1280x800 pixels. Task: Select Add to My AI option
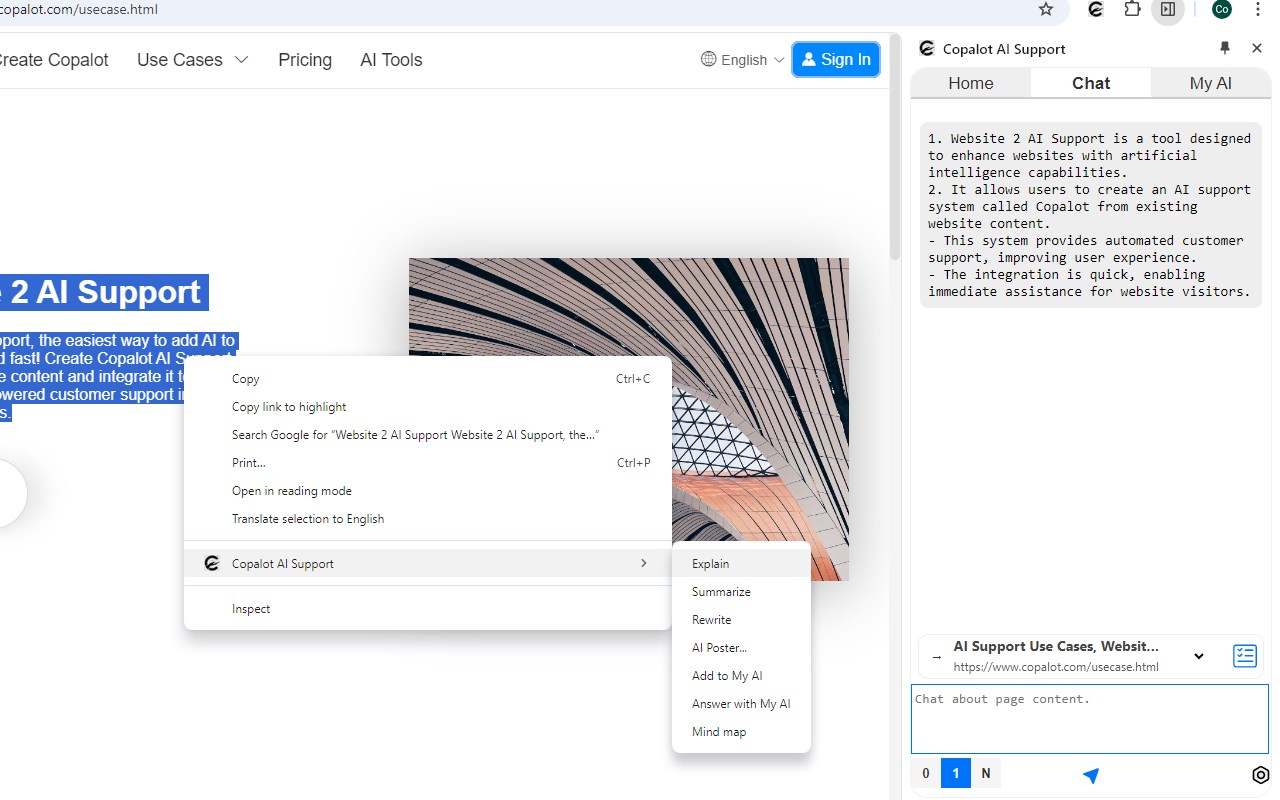(x=741, y=676)
